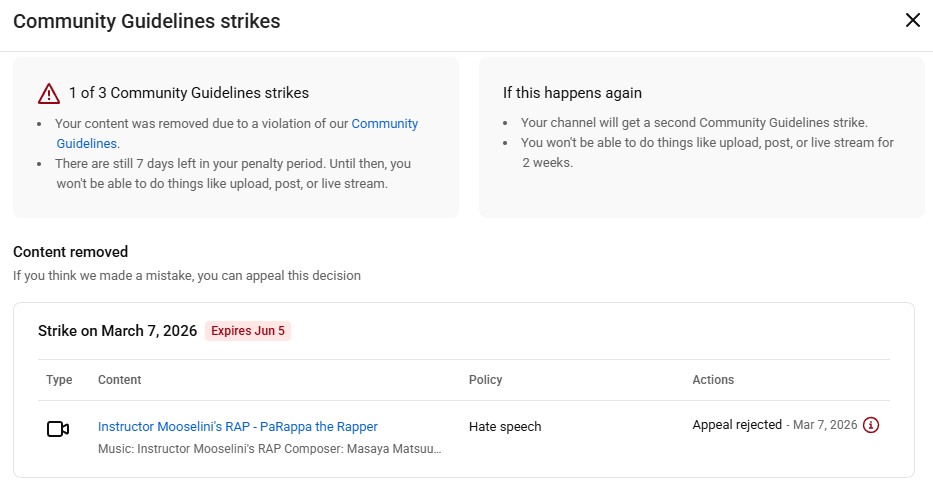Viewport: 933px width, 493px height.
Task: Click the appeal this decision hint text
Action: pos(187,275)
